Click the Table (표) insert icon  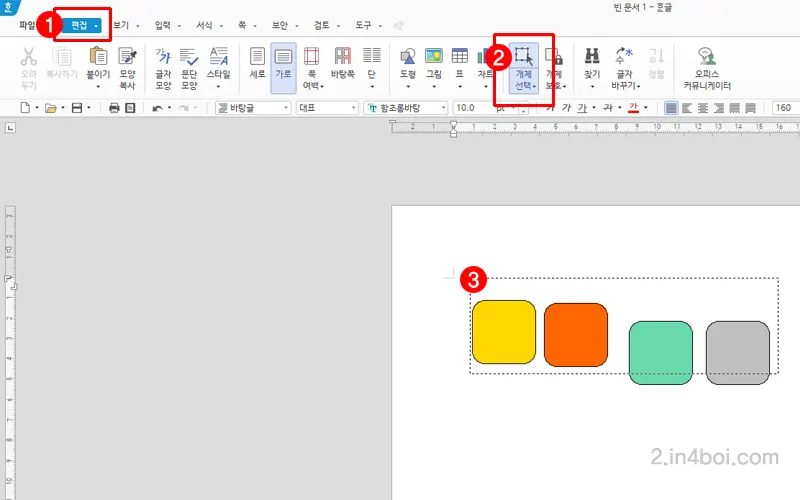click(x=460, y=56)
